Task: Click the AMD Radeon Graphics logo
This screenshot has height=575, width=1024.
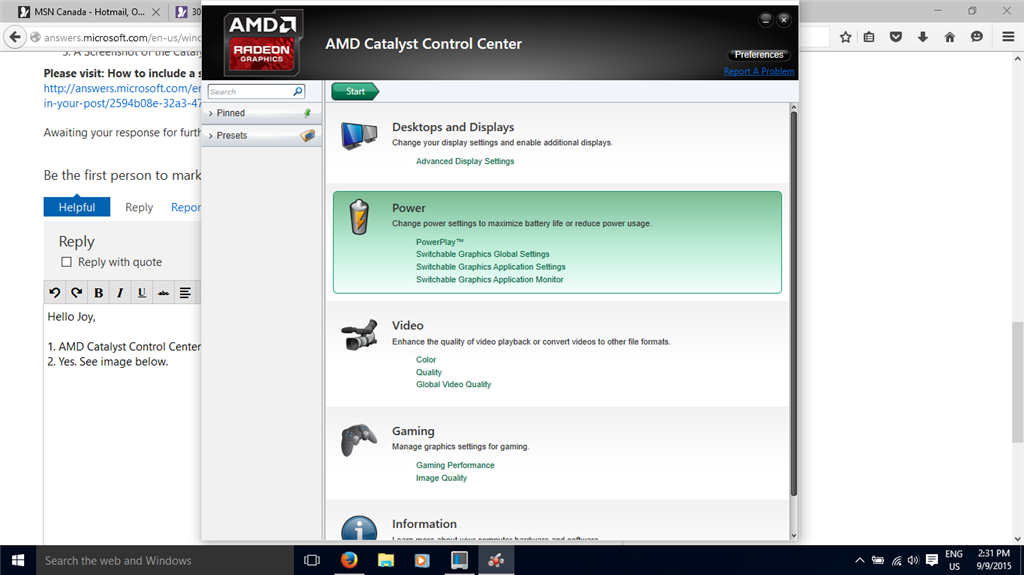Action: tap(263, 43)
